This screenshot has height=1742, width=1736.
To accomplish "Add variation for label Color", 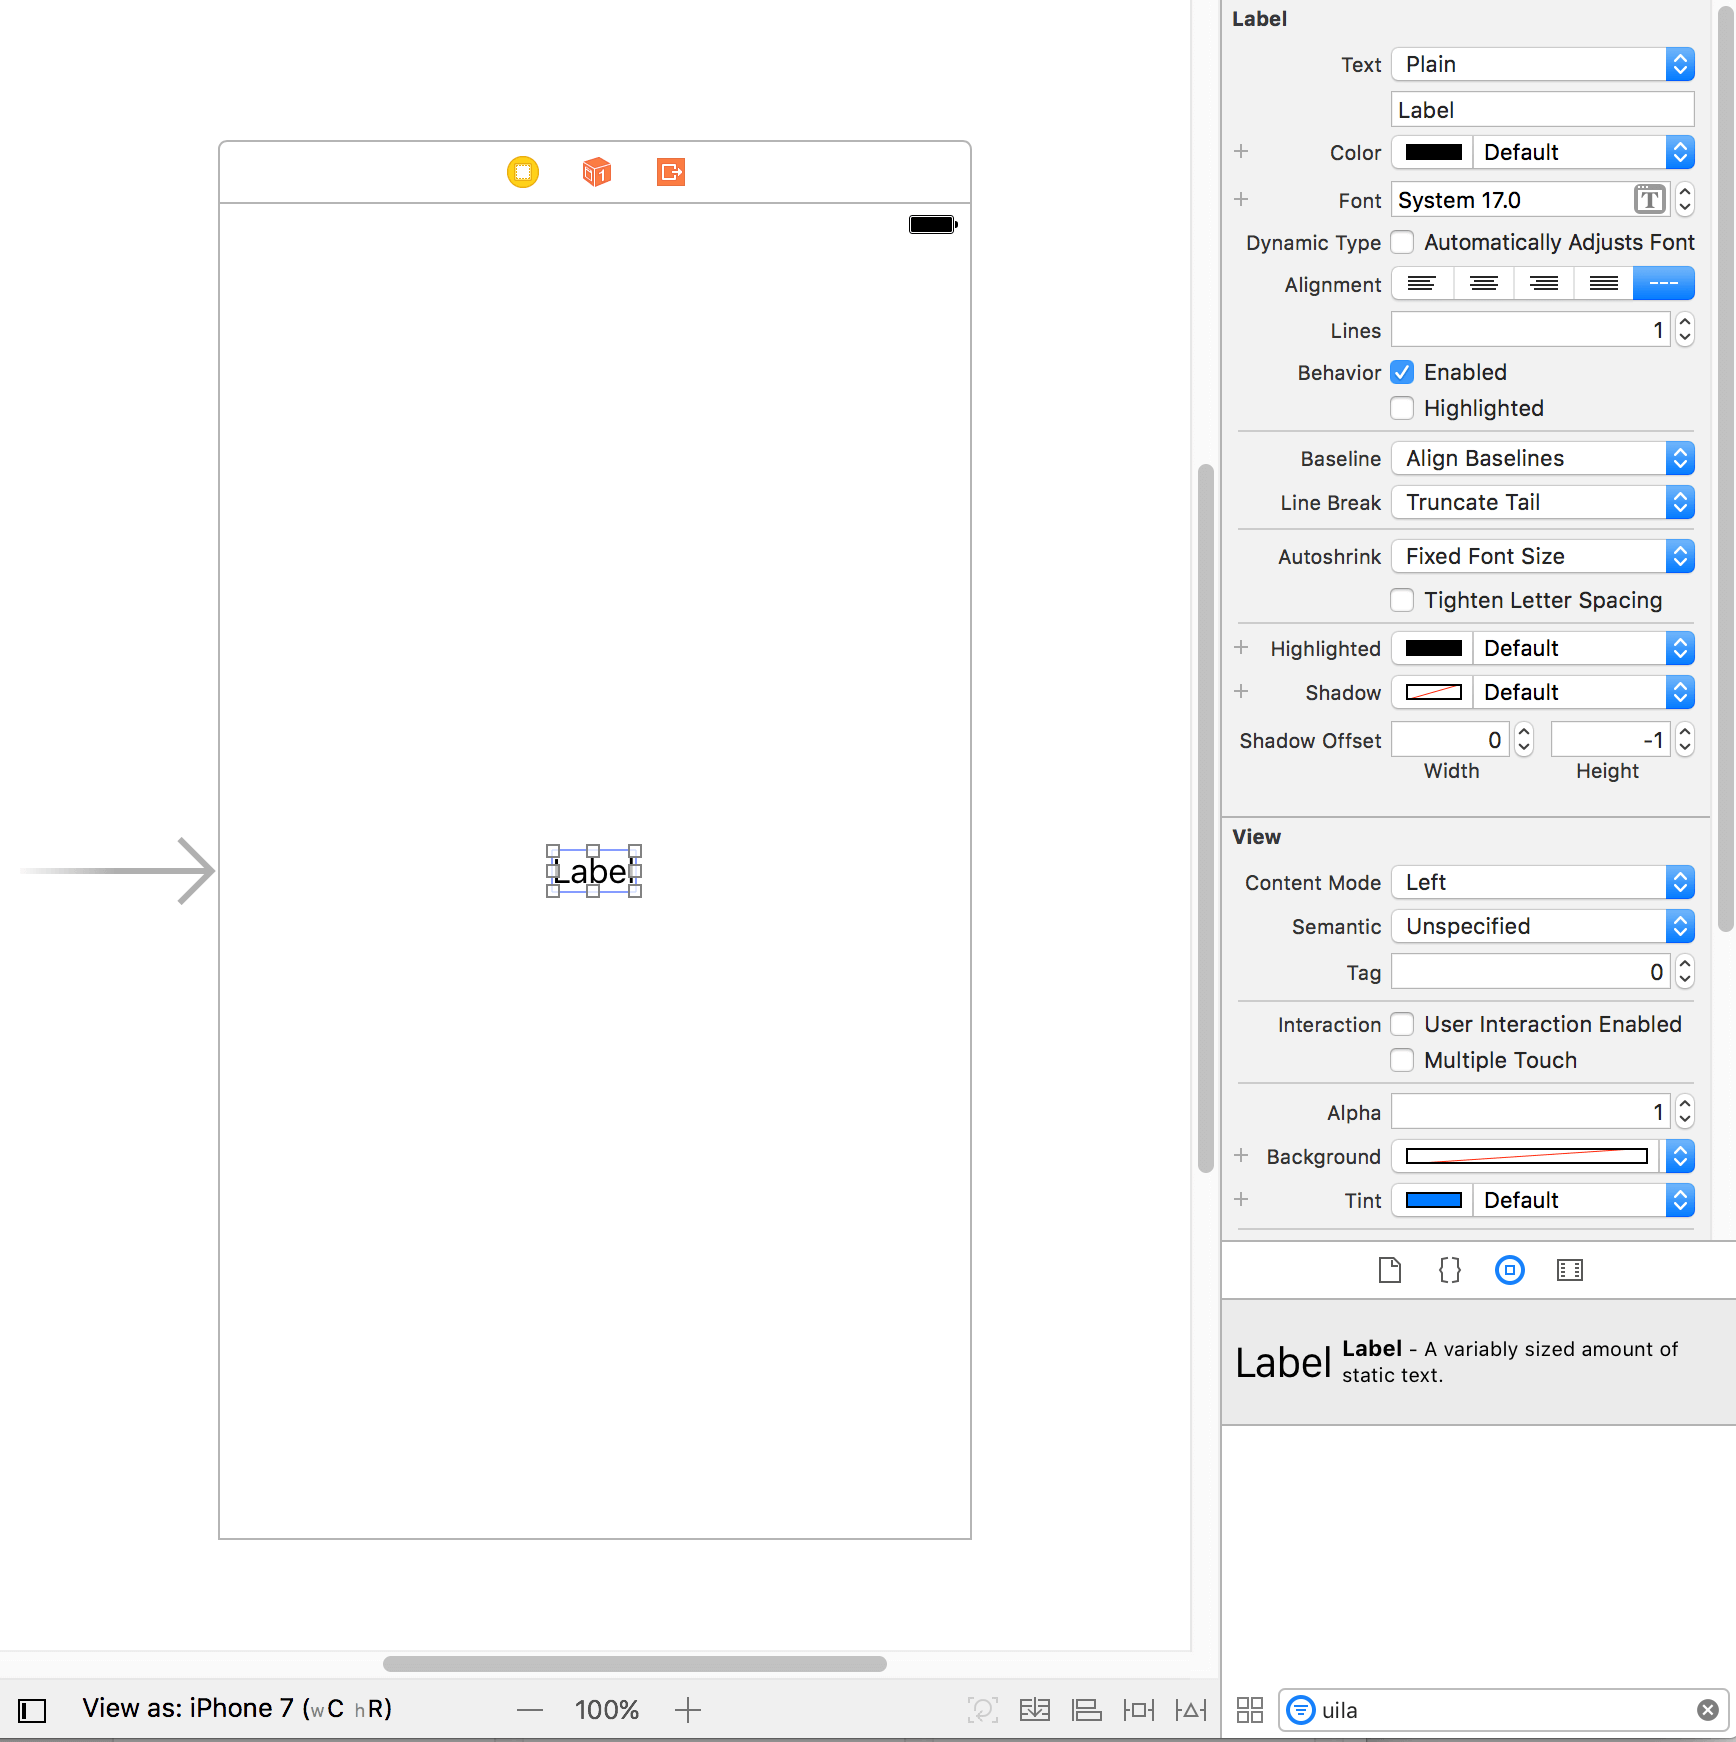I will pyautogui.click(x=1241, y=151).
